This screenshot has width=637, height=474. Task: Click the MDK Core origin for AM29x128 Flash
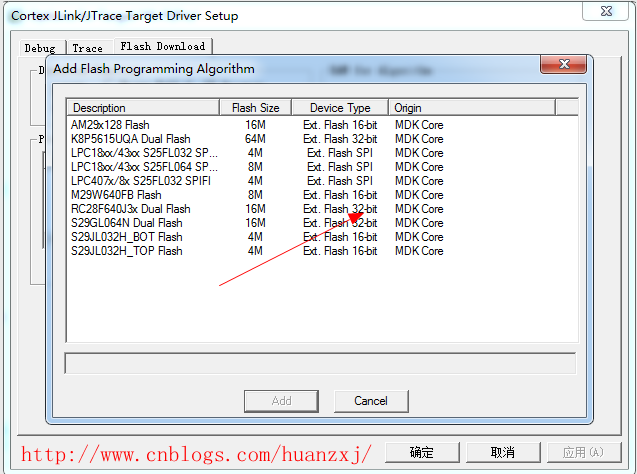click(419, 125)
